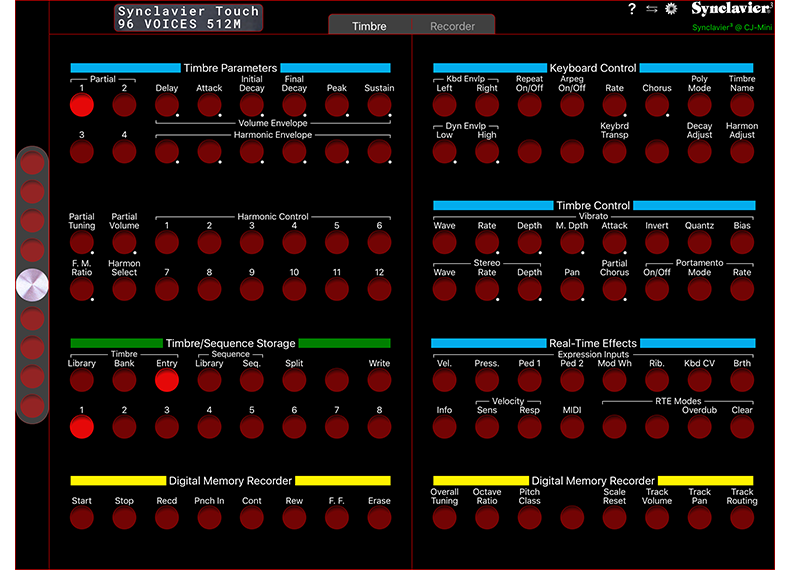Select storage slot 1 button
This screenshot has width=790, height=570.
[x=82, y=427]
